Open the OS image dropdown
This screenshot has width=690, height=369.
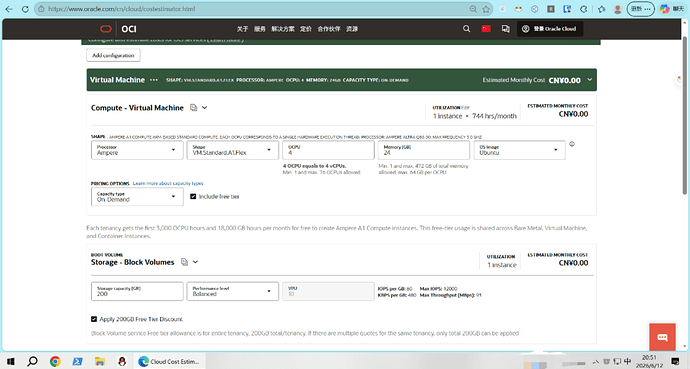tap(519, 150)
